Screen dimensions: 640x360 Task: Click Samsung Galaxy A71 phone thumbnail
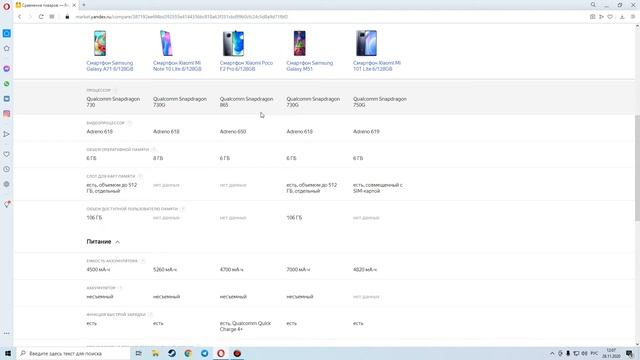coord(100,43)
